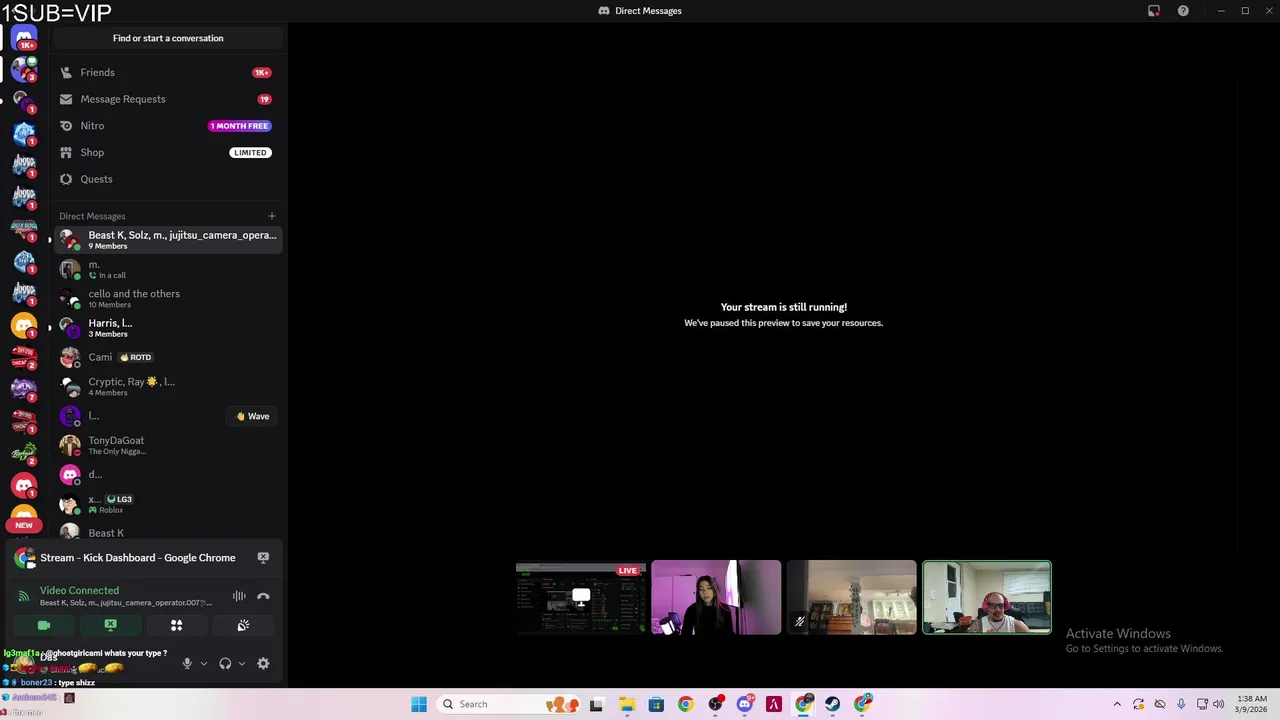Open Discord from taskbar

[744, 704]
